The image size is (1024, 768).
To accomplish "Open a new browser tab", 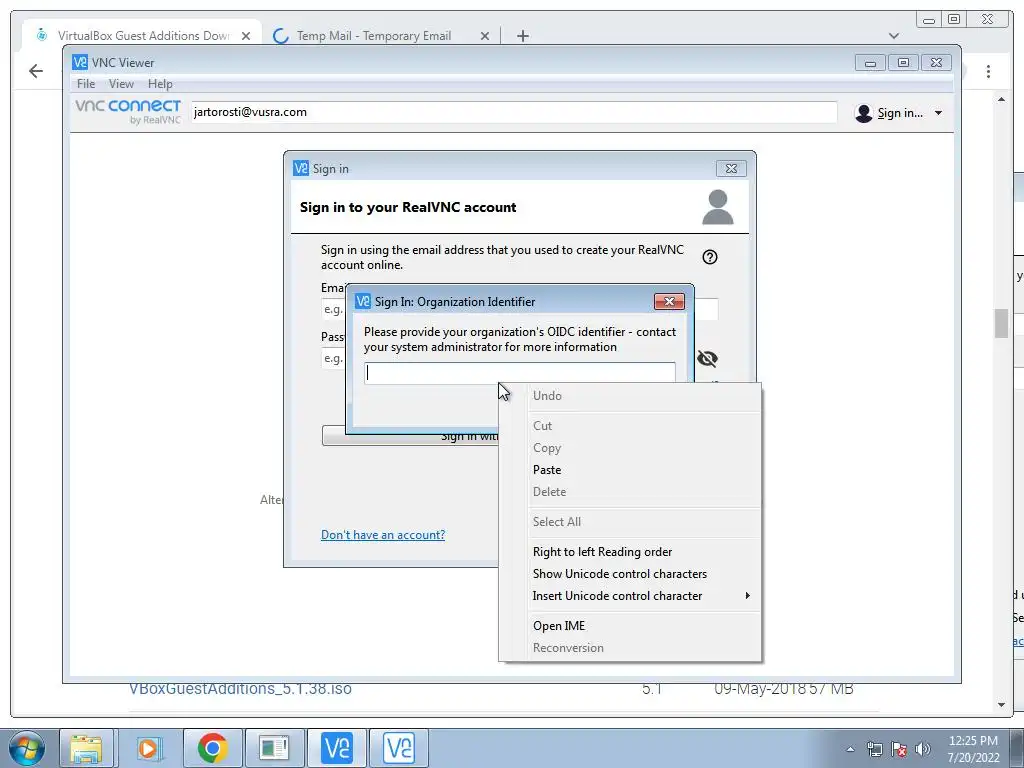I will coord(522,36).
